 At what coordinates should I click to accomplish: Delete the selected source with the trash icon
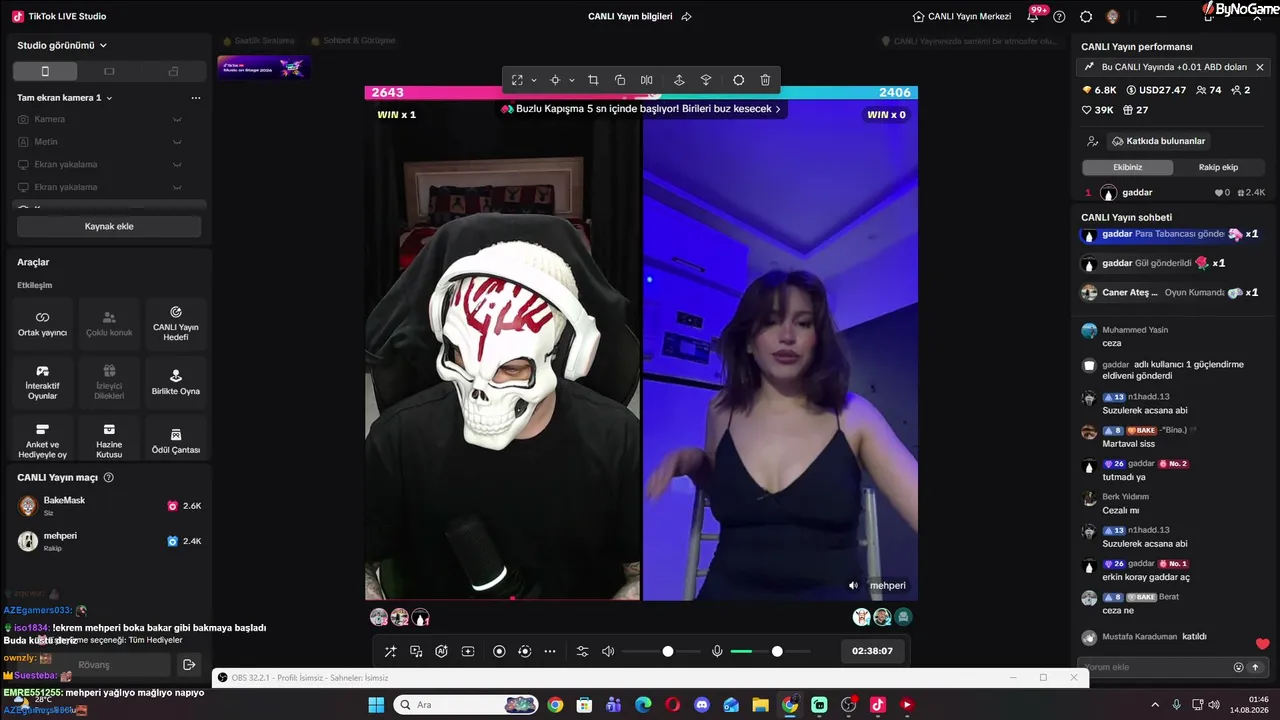(765, 80)
